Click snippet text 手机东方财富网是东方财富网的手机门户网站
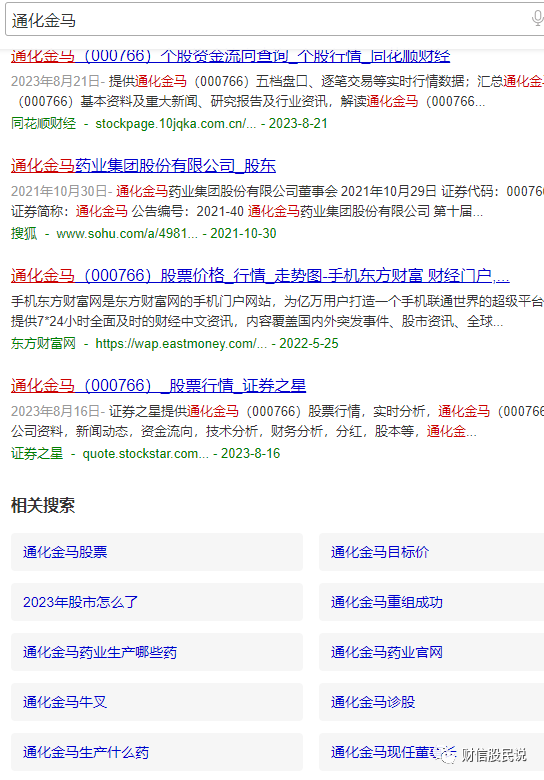The image size is (544, 780). point(141,301)
